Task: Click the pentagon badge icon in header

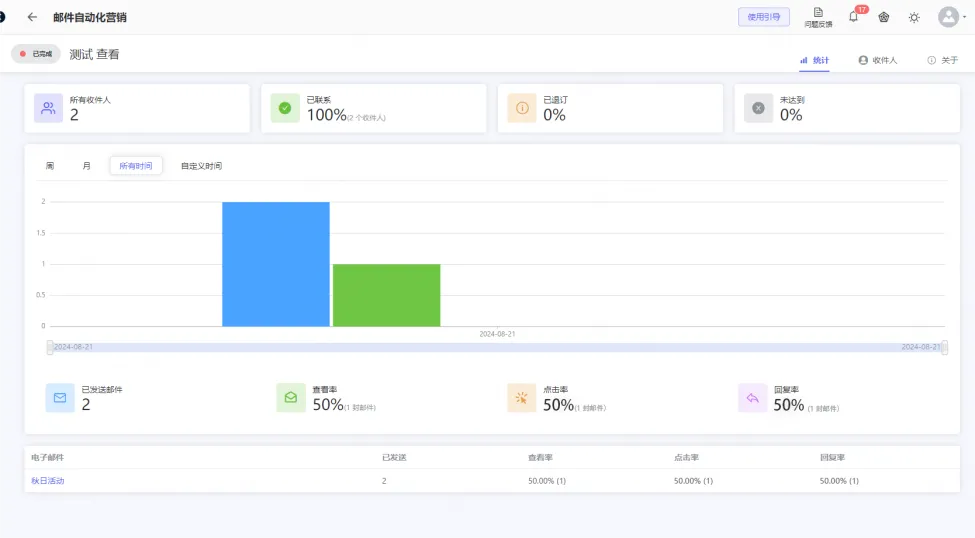Action: 884,17
